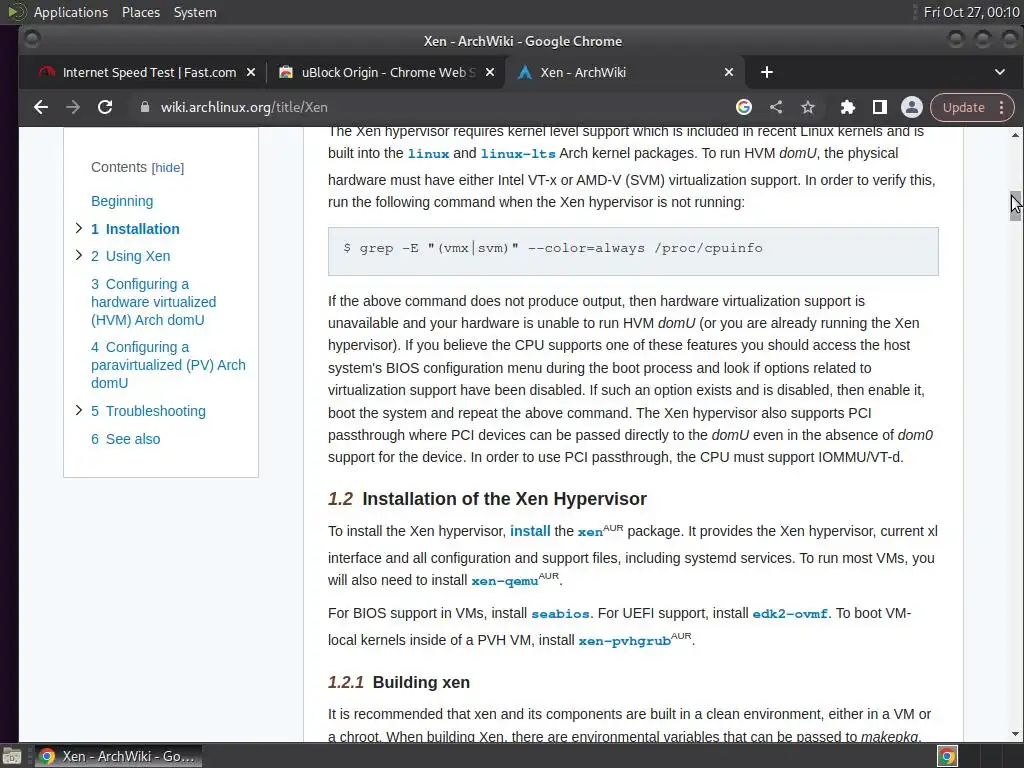This screenshot has width=1024, height=768.
Task: Click the page scrollbar thumb
Action: click(1015, 206)
